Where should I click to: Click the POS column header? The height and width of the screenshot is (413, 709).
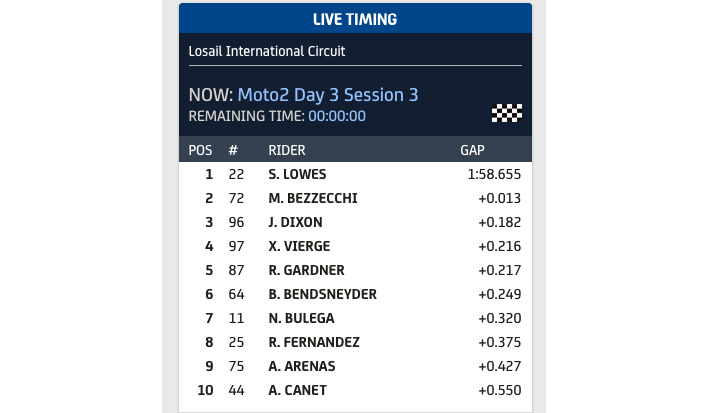200,150
